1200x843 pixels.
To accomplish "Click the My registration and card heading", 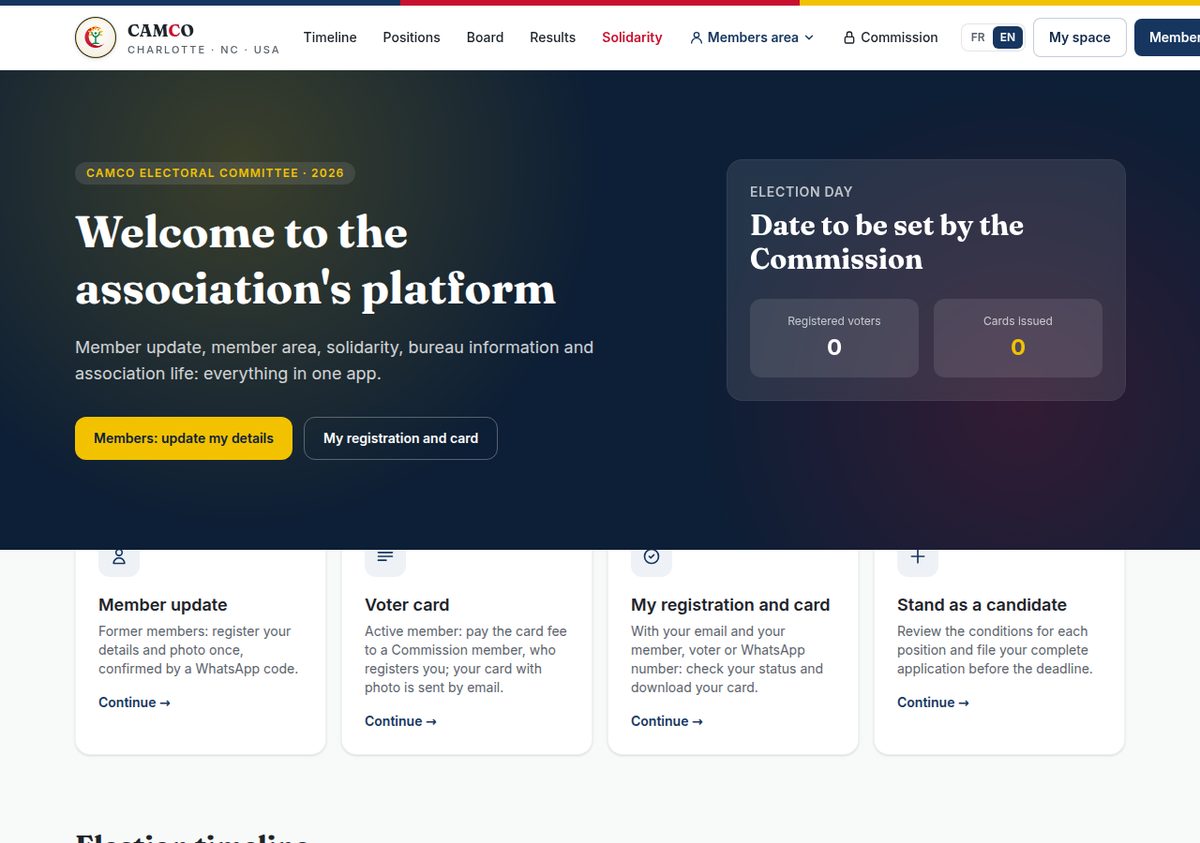I will point(730,605).
